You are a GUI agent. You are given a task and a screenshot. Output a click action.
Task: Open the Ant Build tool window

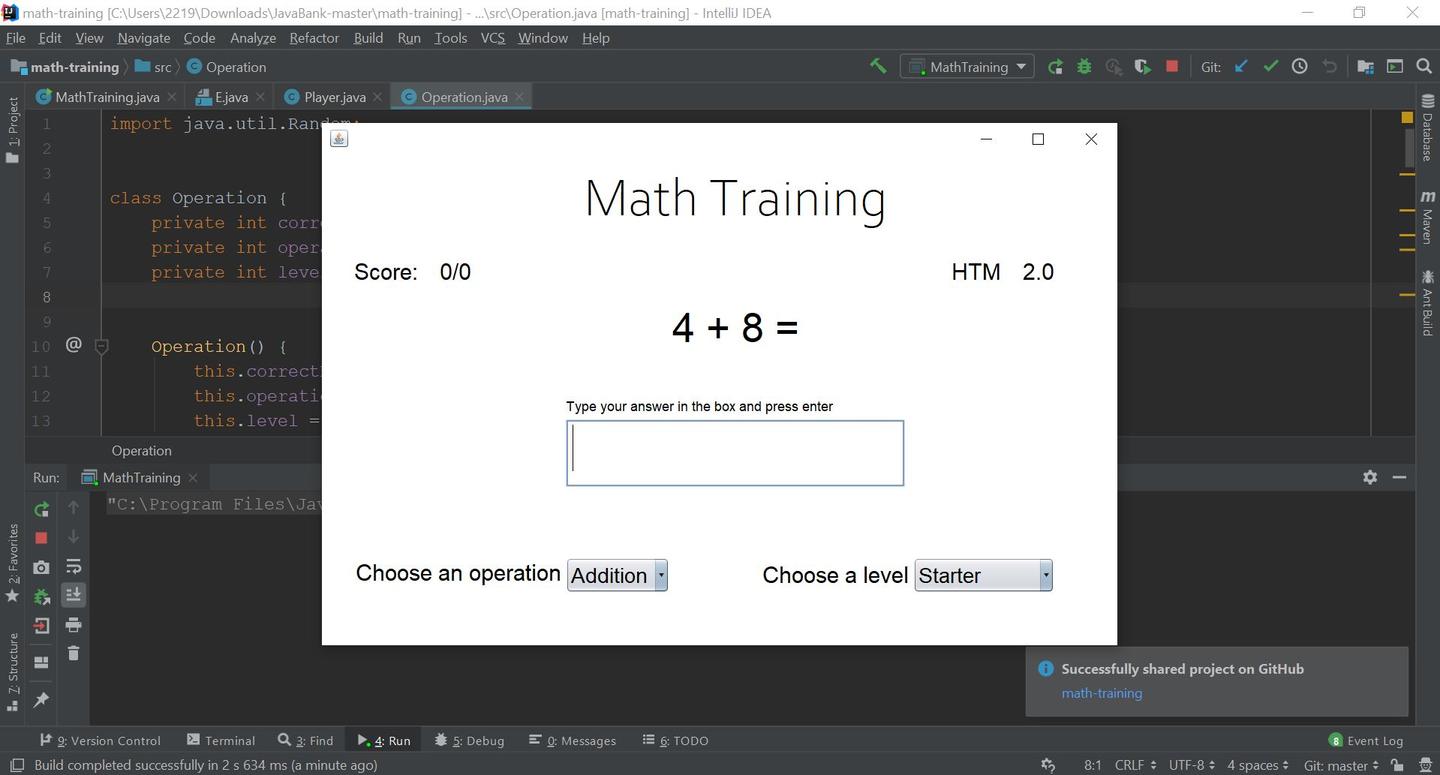[x=1428, y=303]
